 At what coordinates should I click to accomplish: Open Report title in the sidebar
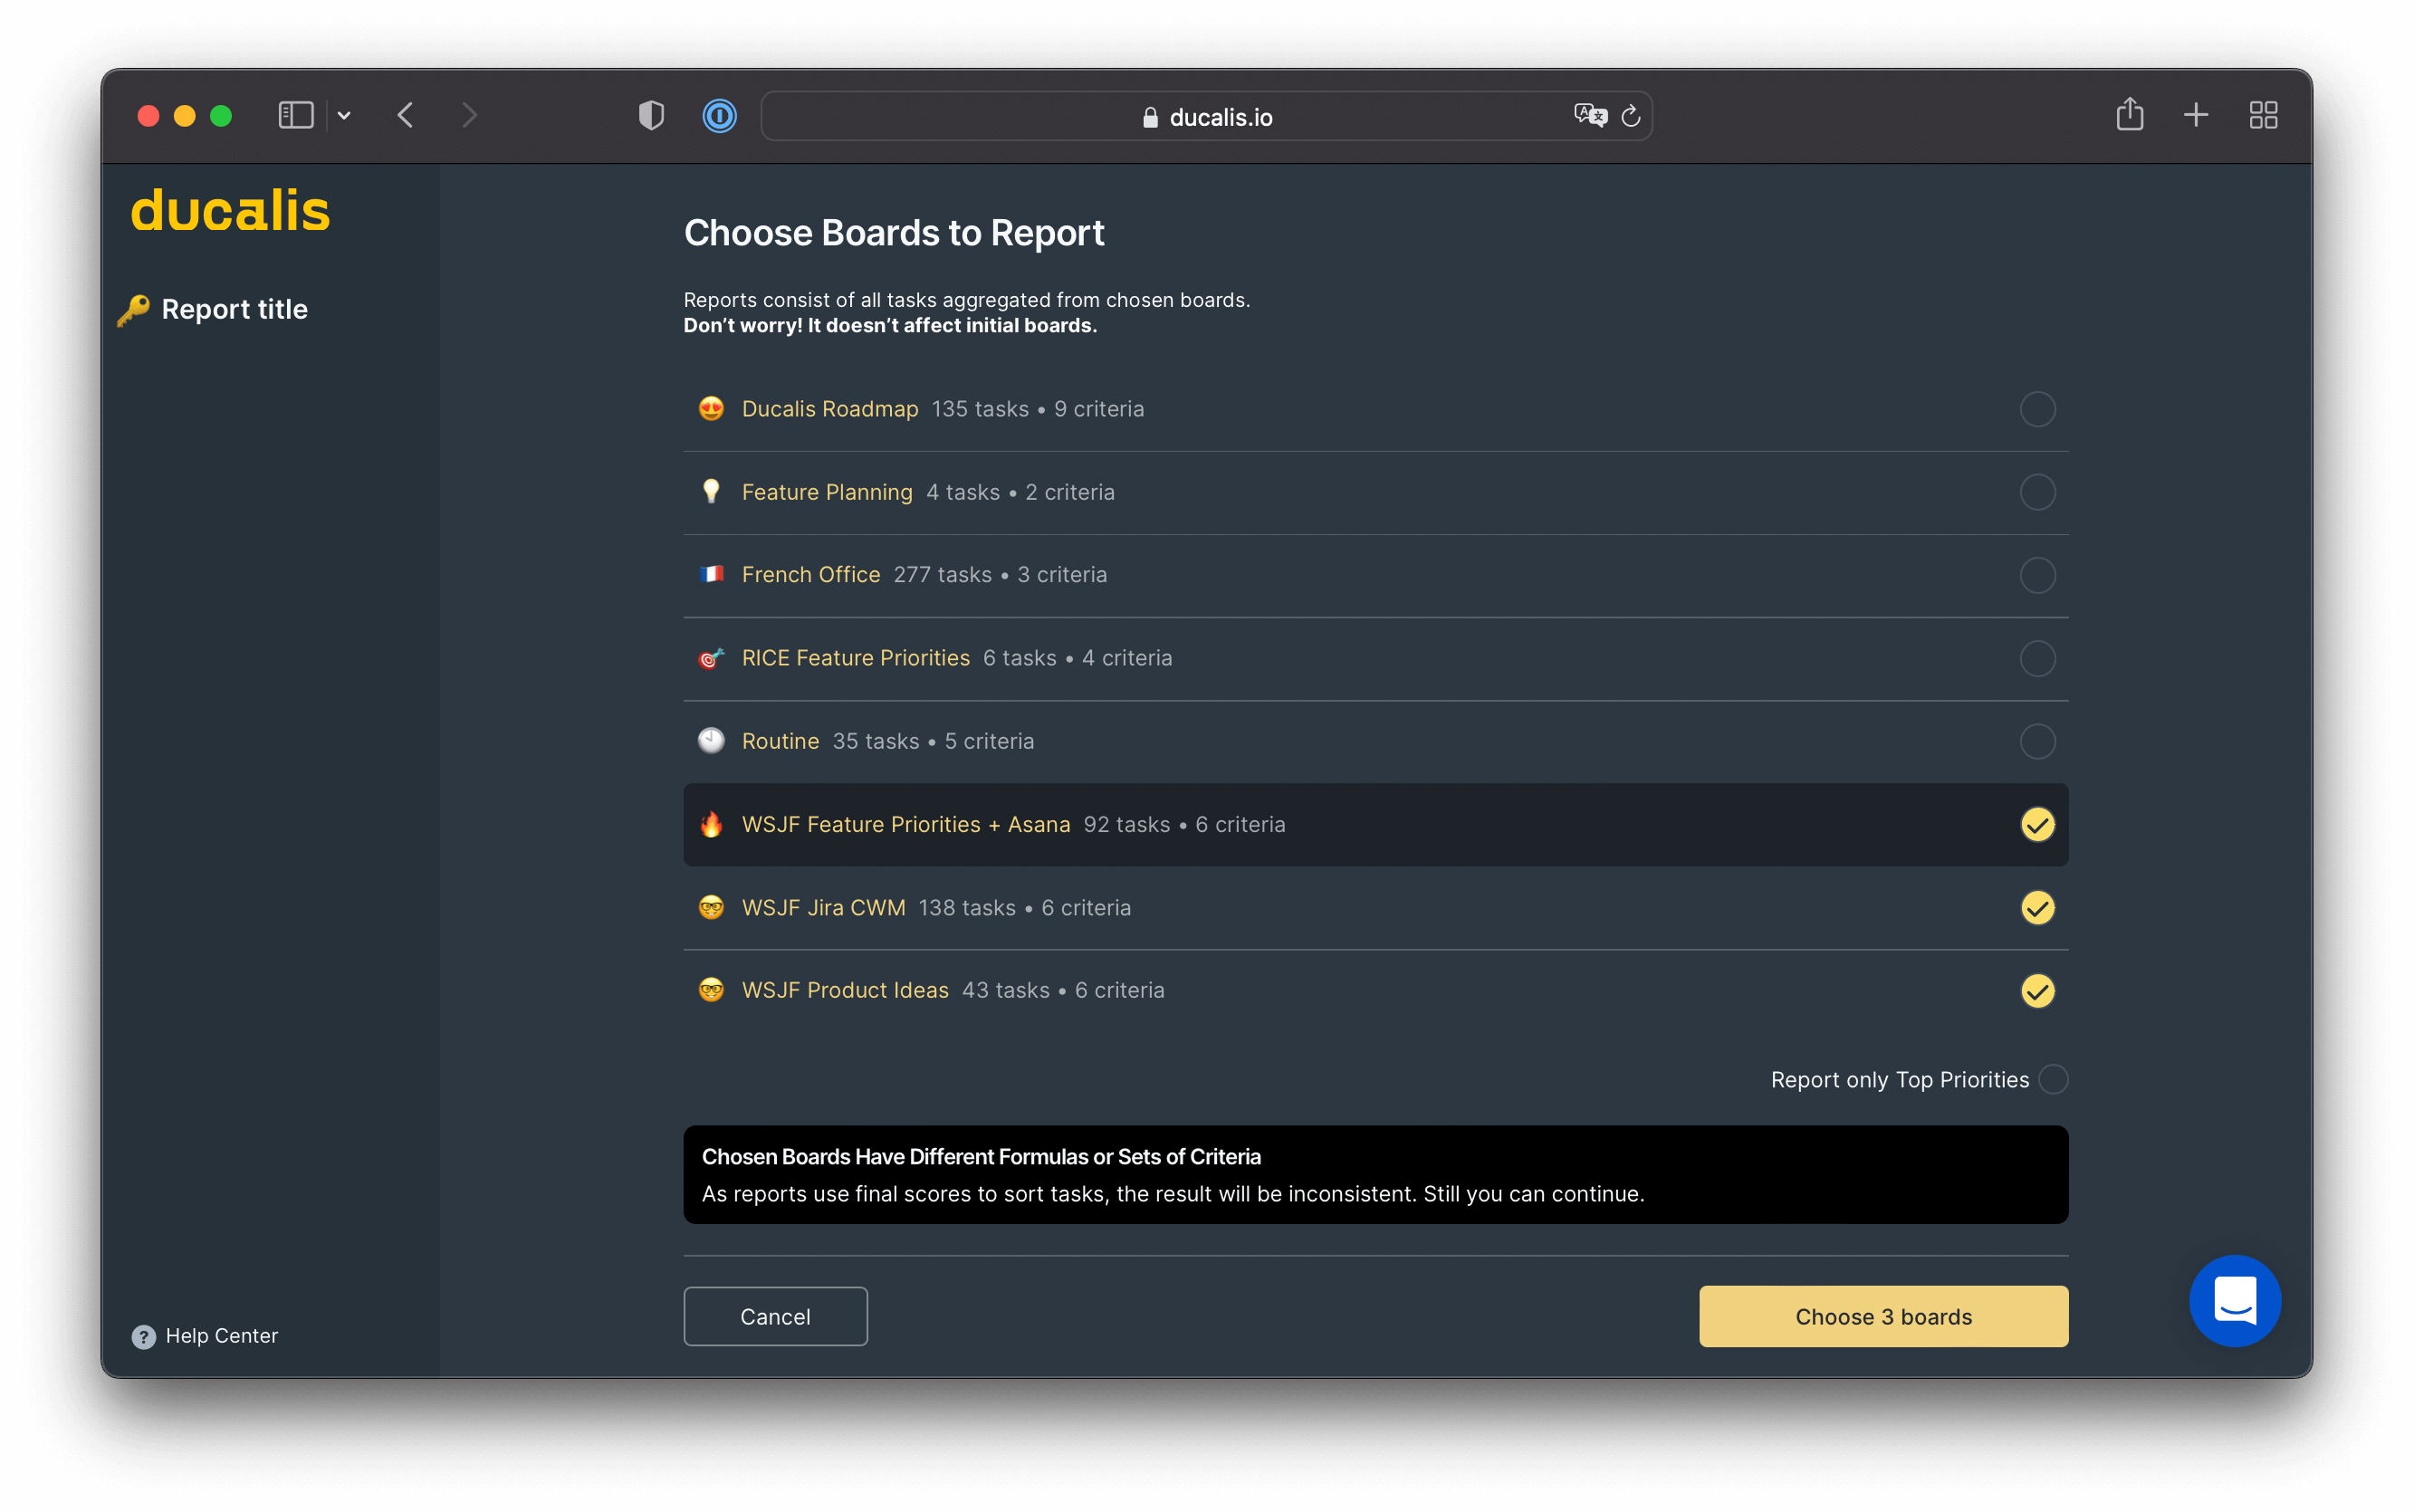pyautogui.click(x=234, y=309)
